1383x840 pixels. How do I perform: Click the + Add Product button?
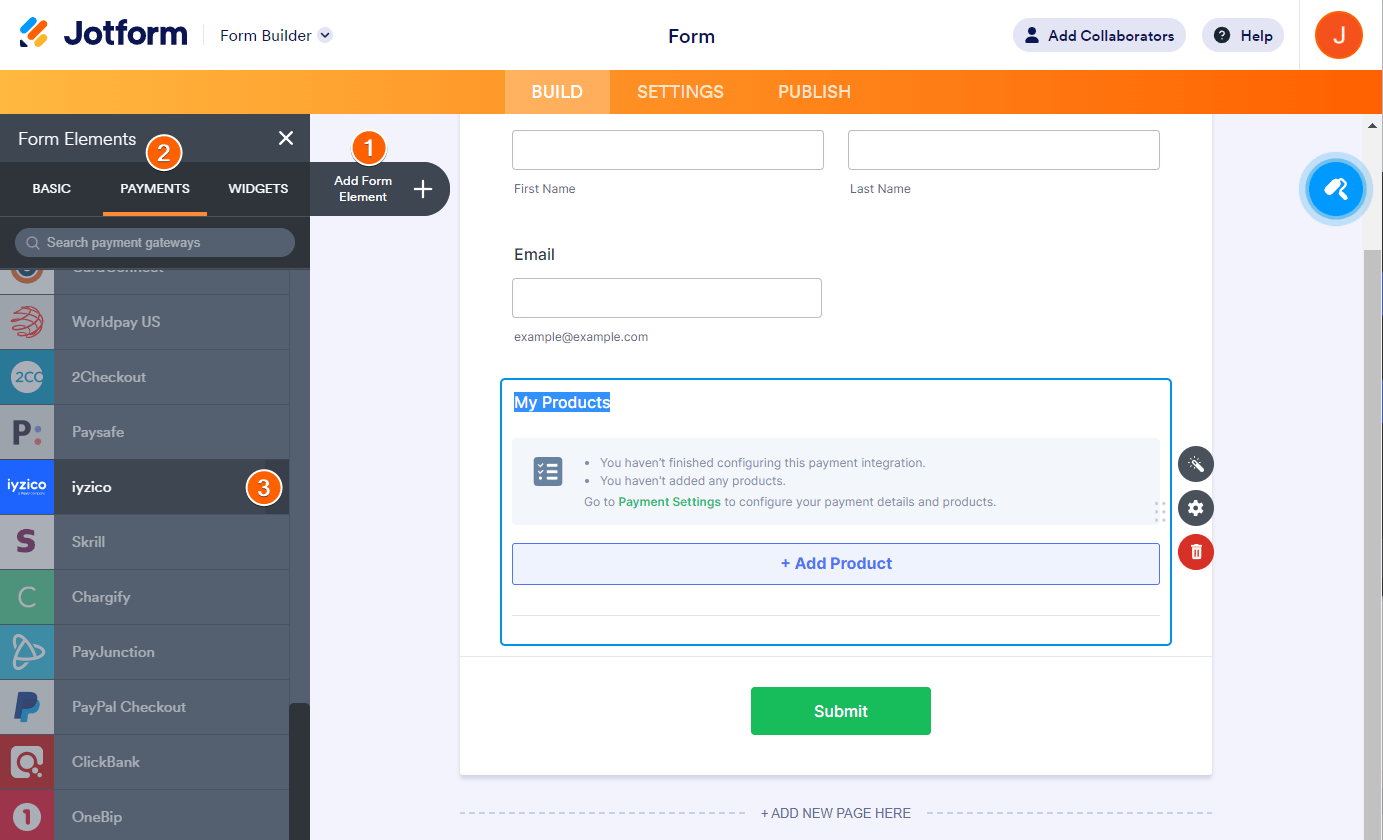(x=836, y=564)
